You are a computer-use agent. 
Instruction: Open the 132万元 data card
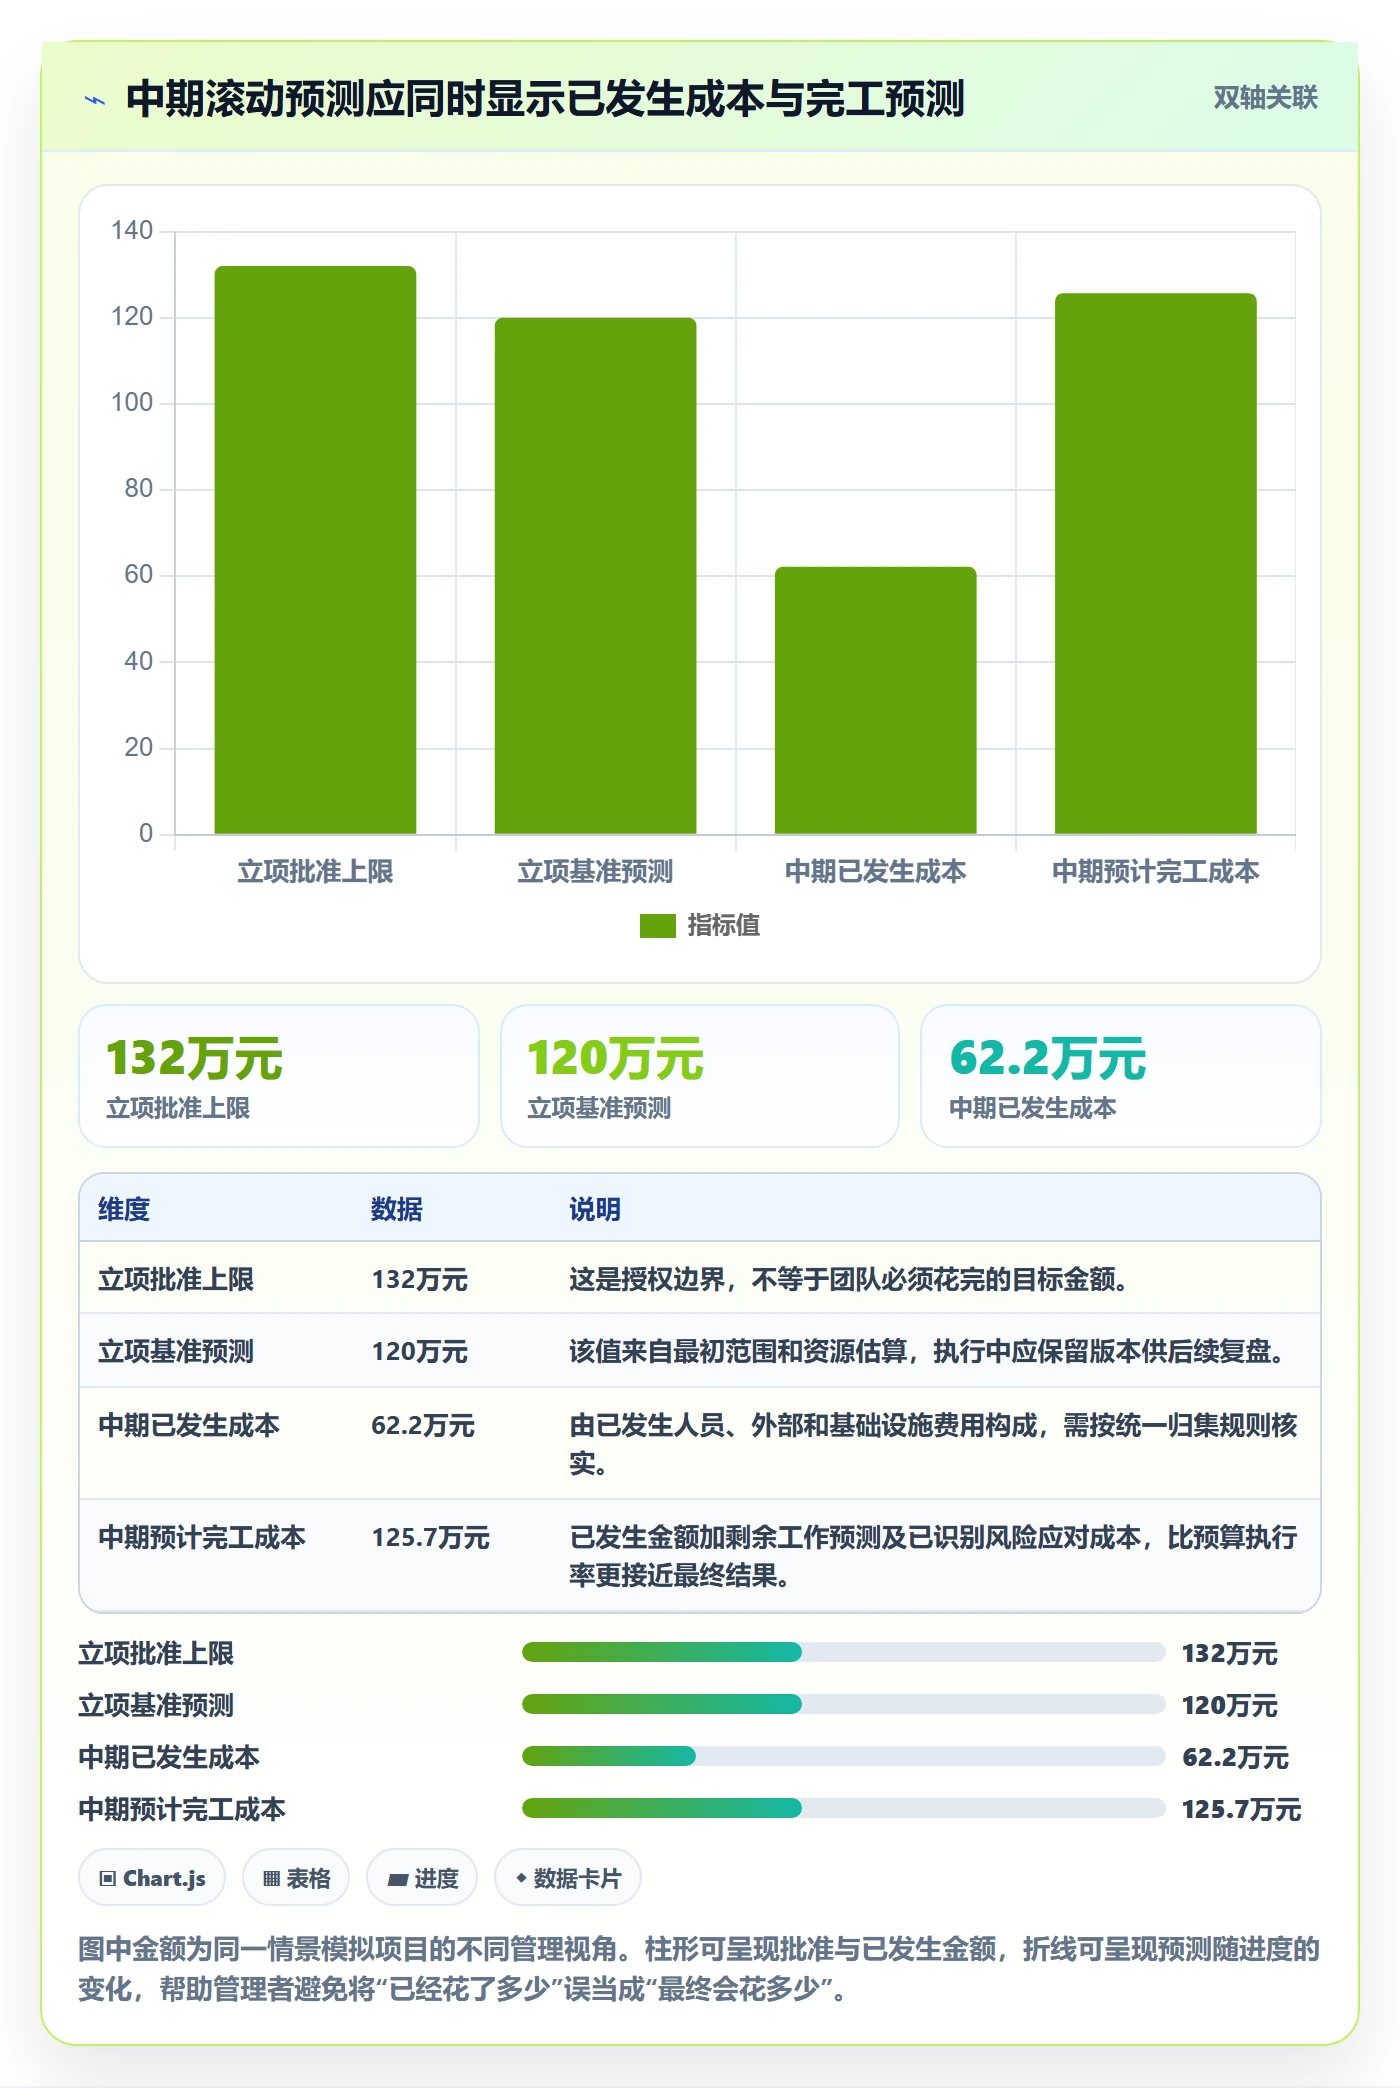coord(279,1076)
